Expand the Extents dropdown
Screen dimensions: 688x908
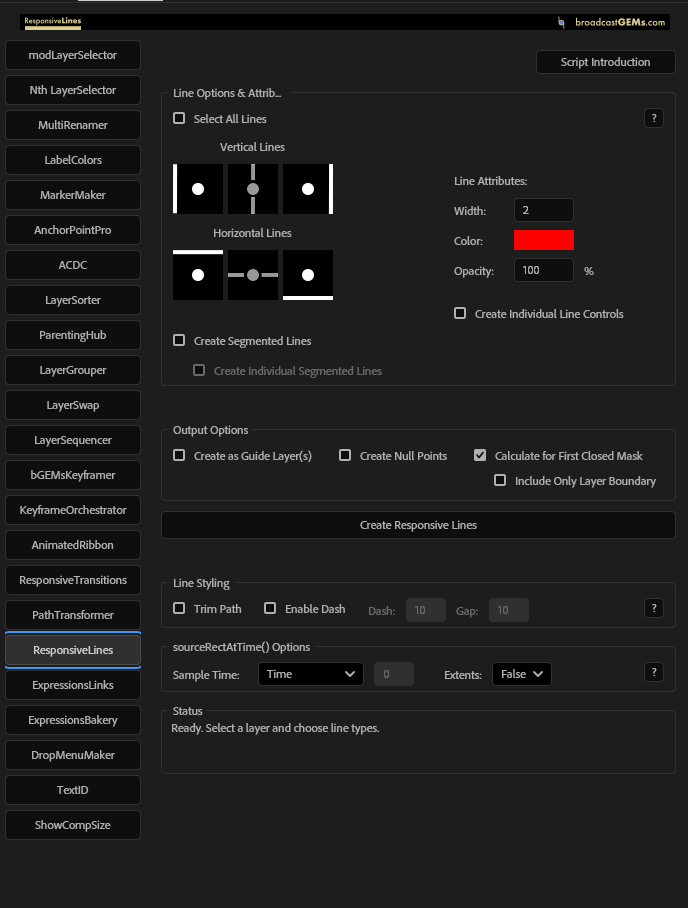coord(521,674)
